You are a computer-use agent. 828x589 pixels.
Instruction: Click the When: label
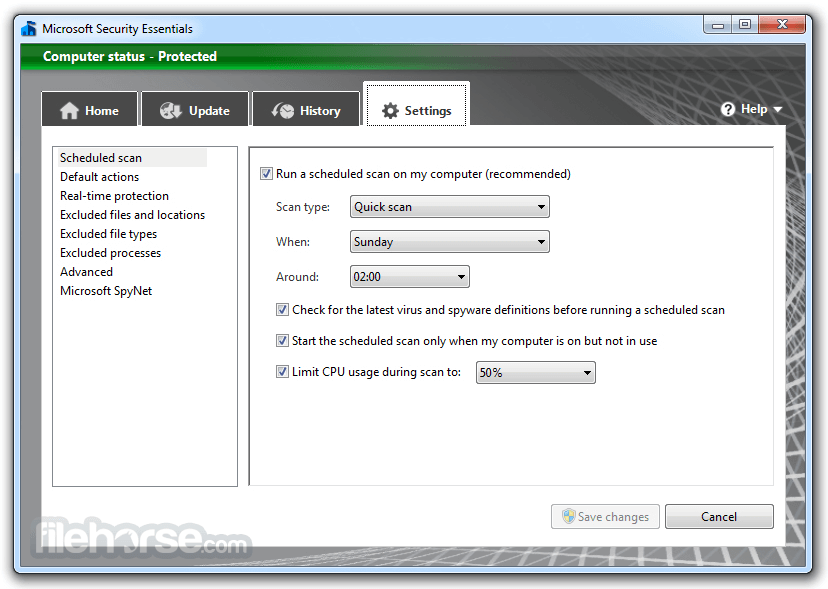click(x=293, y=242)
